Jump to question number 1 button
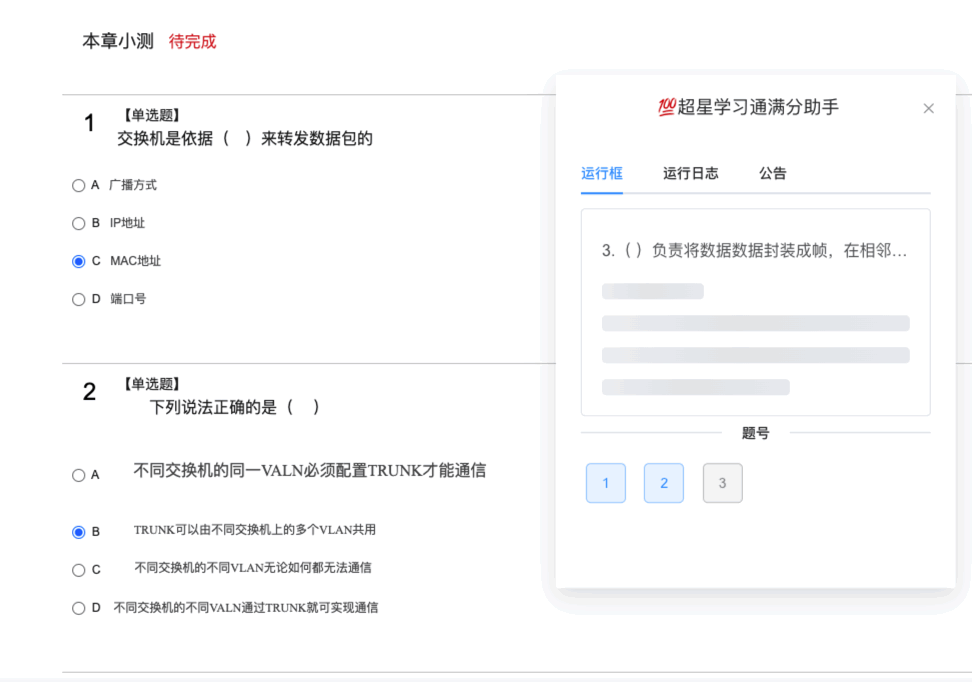The height and width of the screenshot is (695, 972). (606, 483)
